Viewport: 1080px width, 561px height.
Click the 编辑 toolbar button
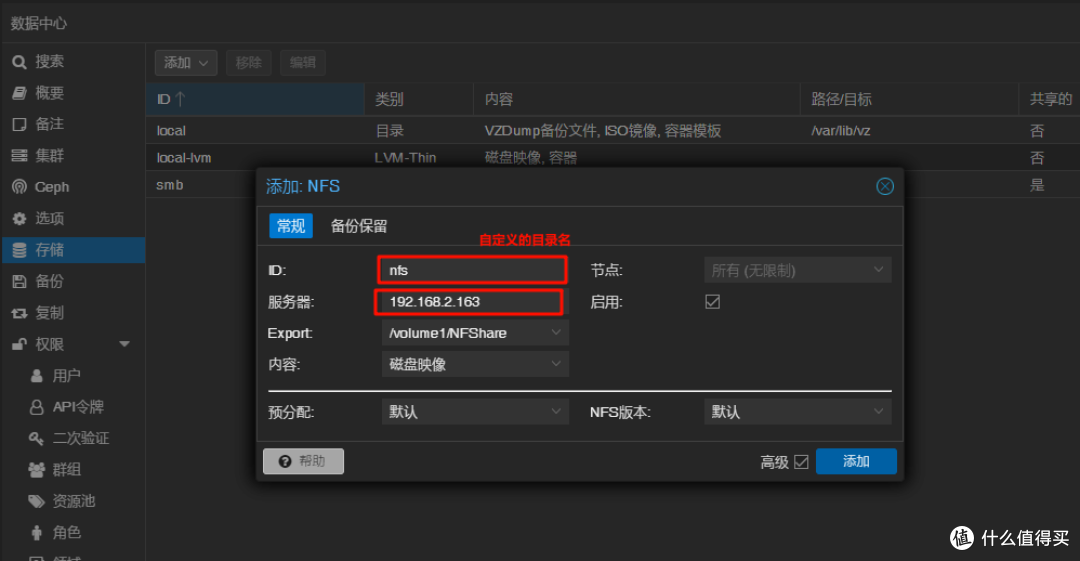[x=303, y=63]
